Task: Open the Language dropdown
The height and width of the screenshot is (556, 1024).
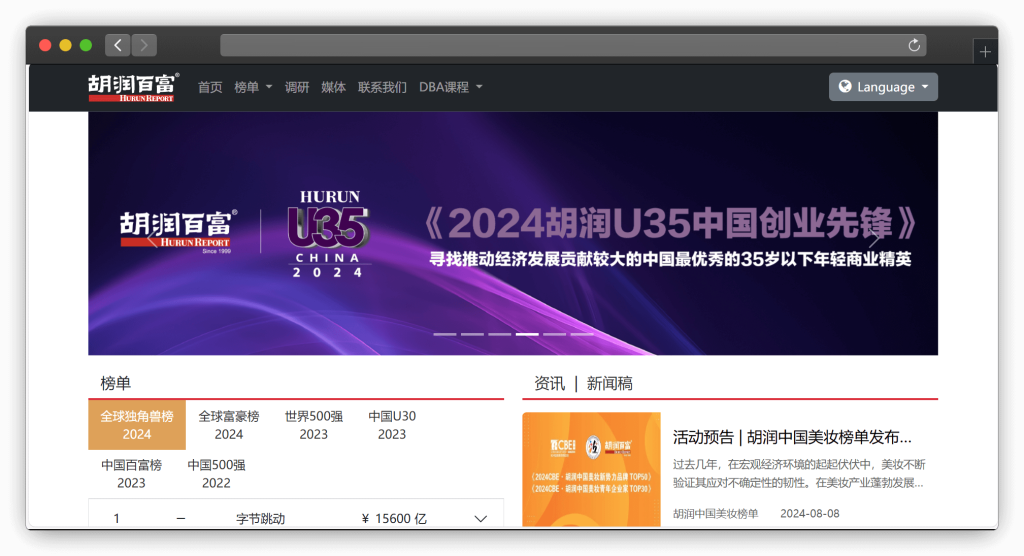Action: (883, 87)
